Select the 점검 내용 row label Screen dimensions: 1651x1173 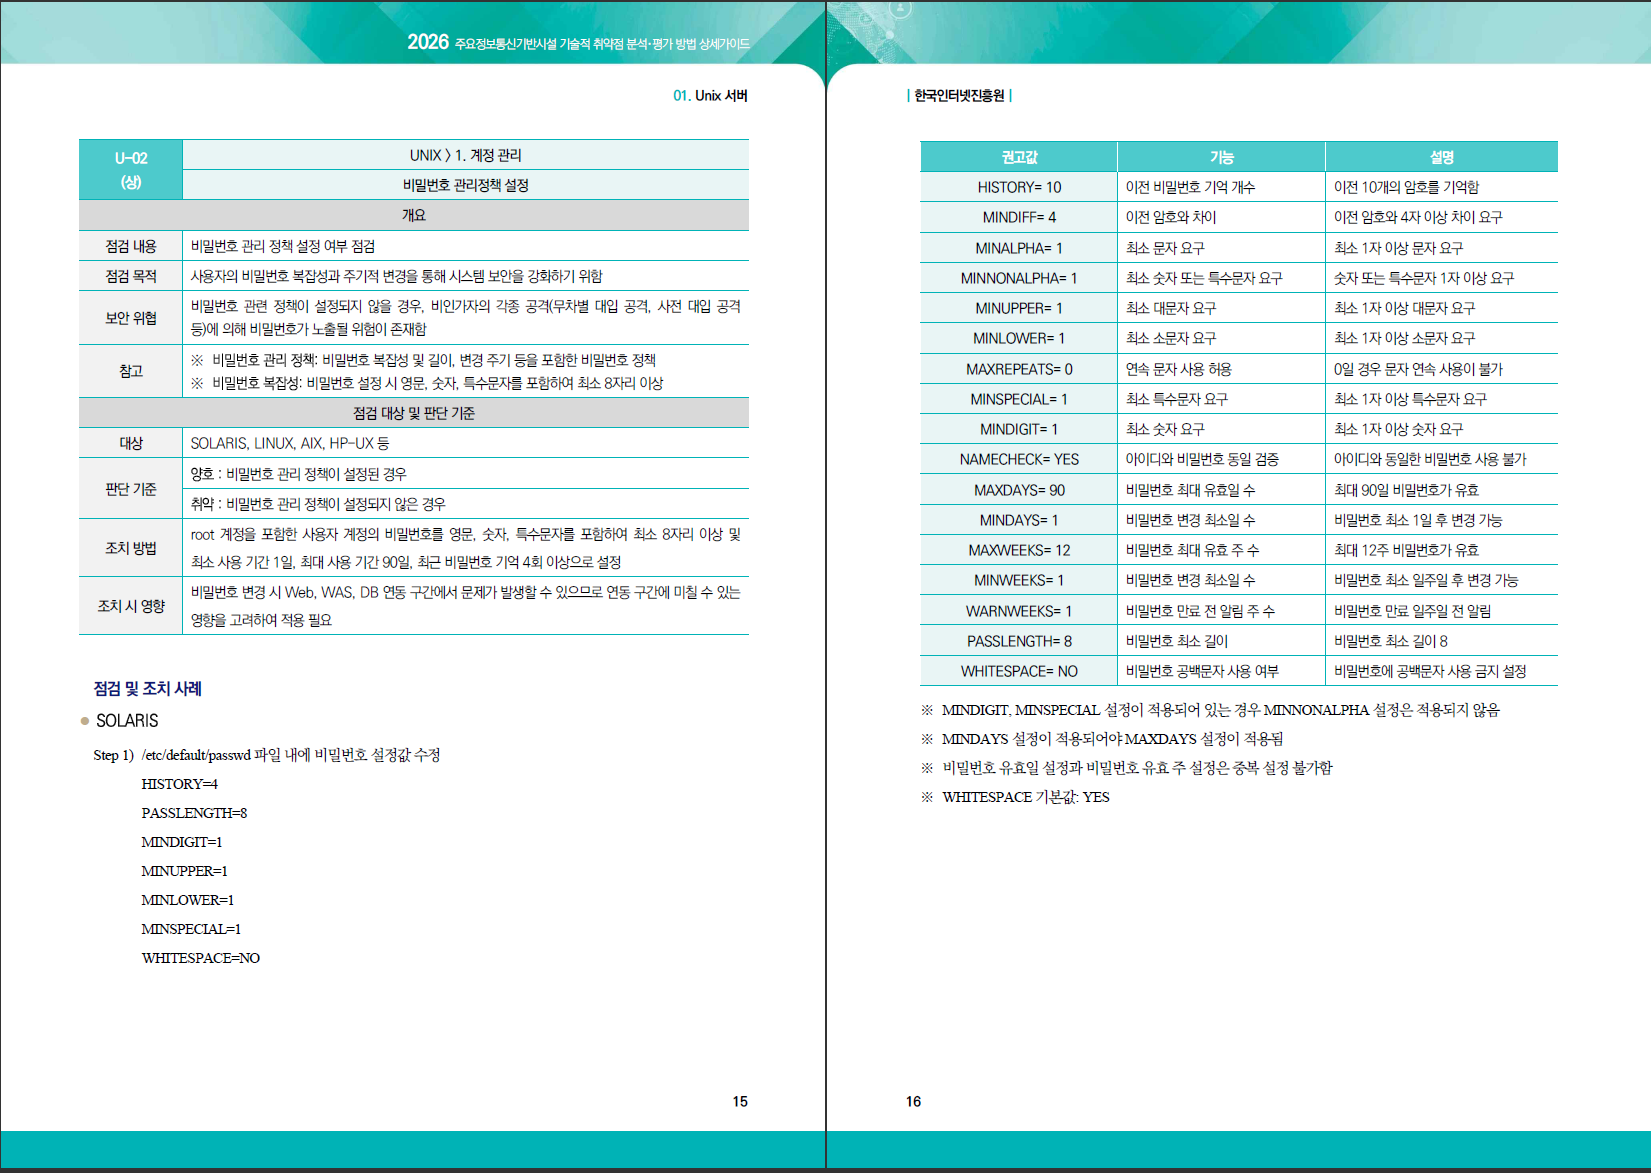pyautogui.click(x=131, y=246)
